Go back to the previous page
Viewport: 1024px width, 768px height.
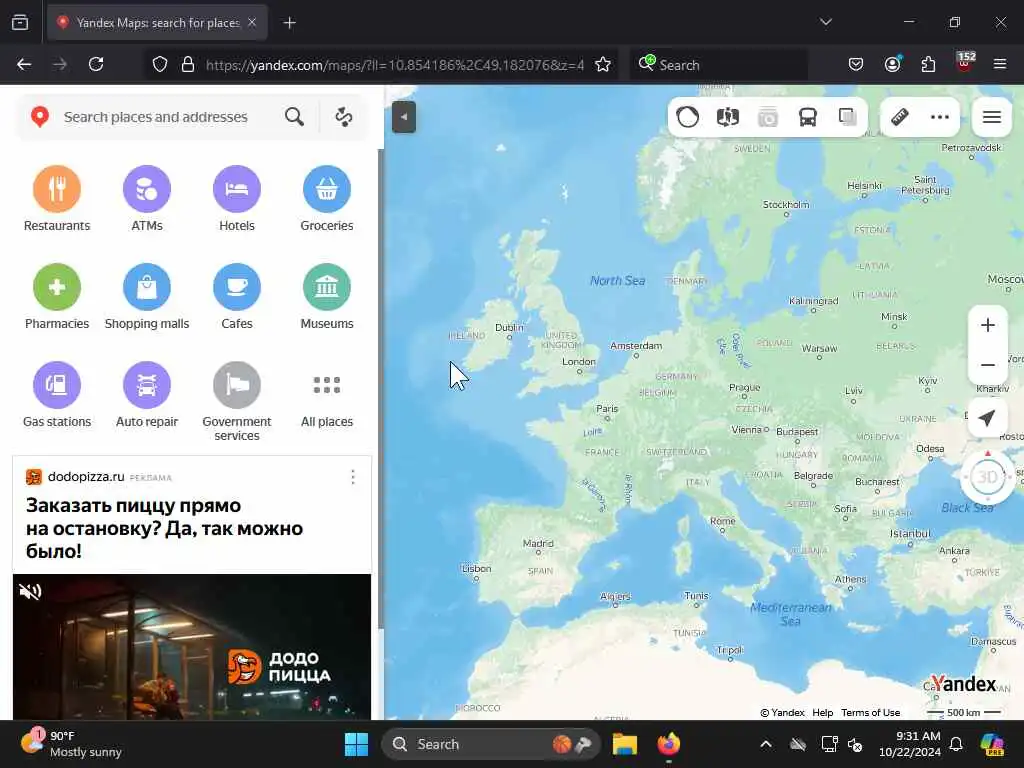click(24, 65)
